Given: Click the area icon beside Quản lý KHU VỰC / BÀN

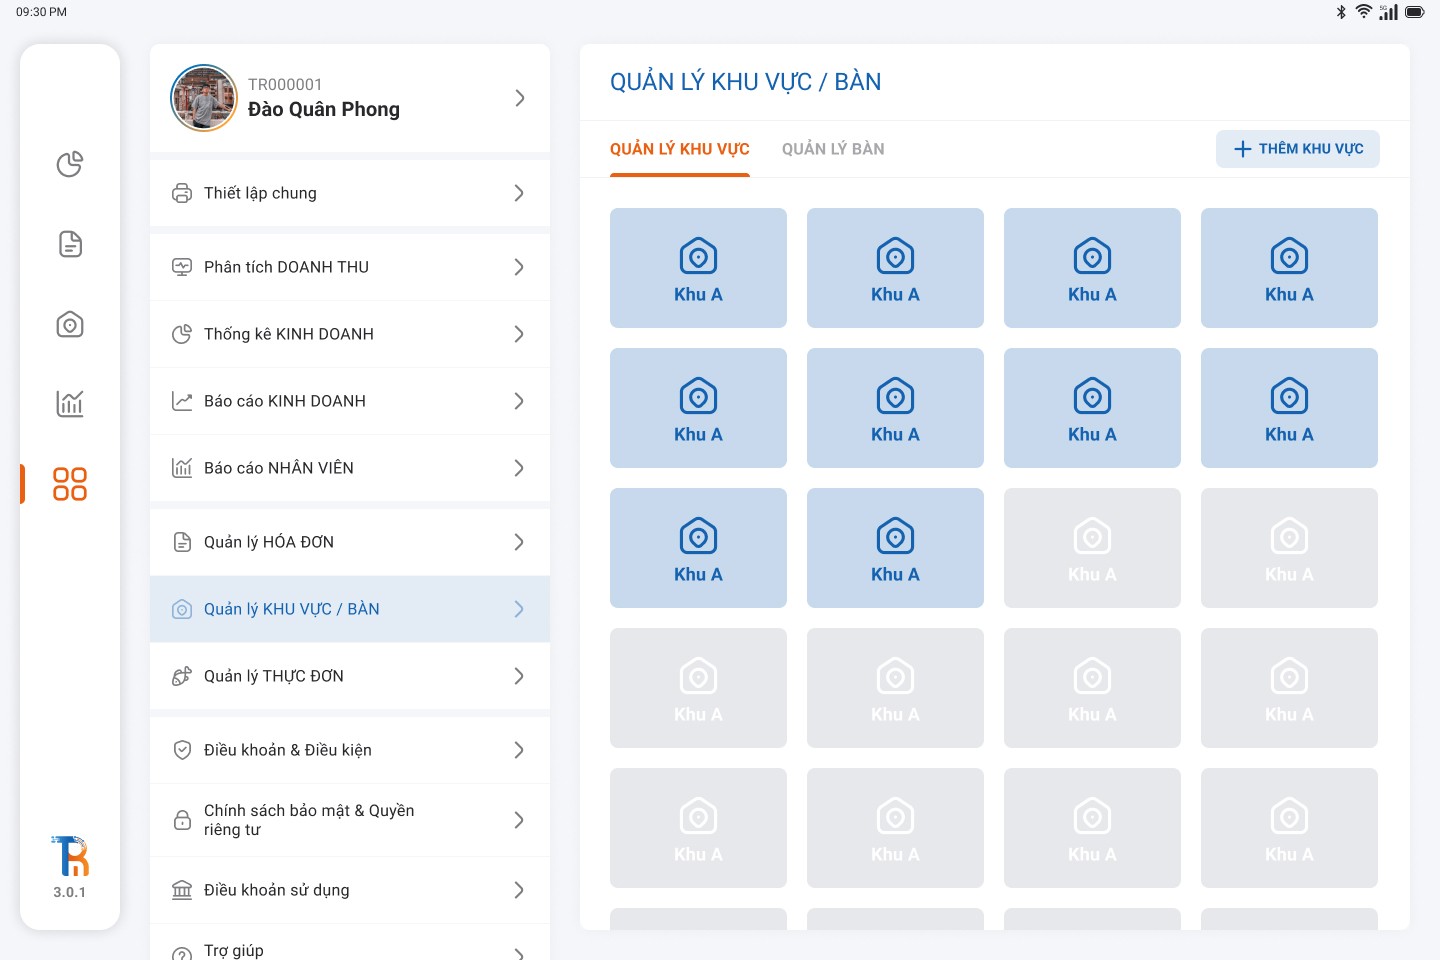Looking at the screenshot, I should point(182,609).
